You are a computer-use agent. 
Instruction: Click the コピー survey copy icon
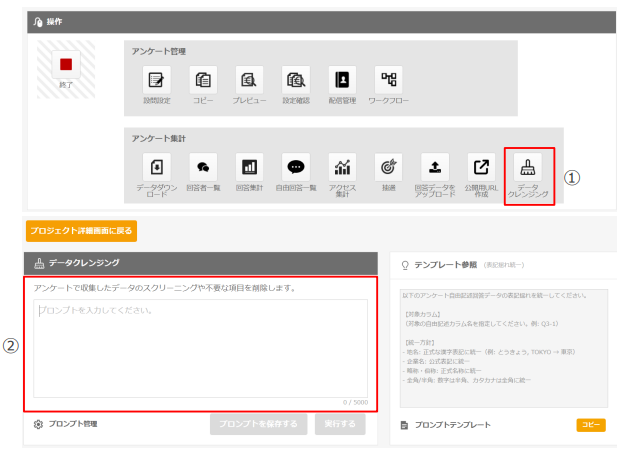(x=203, y=80)
